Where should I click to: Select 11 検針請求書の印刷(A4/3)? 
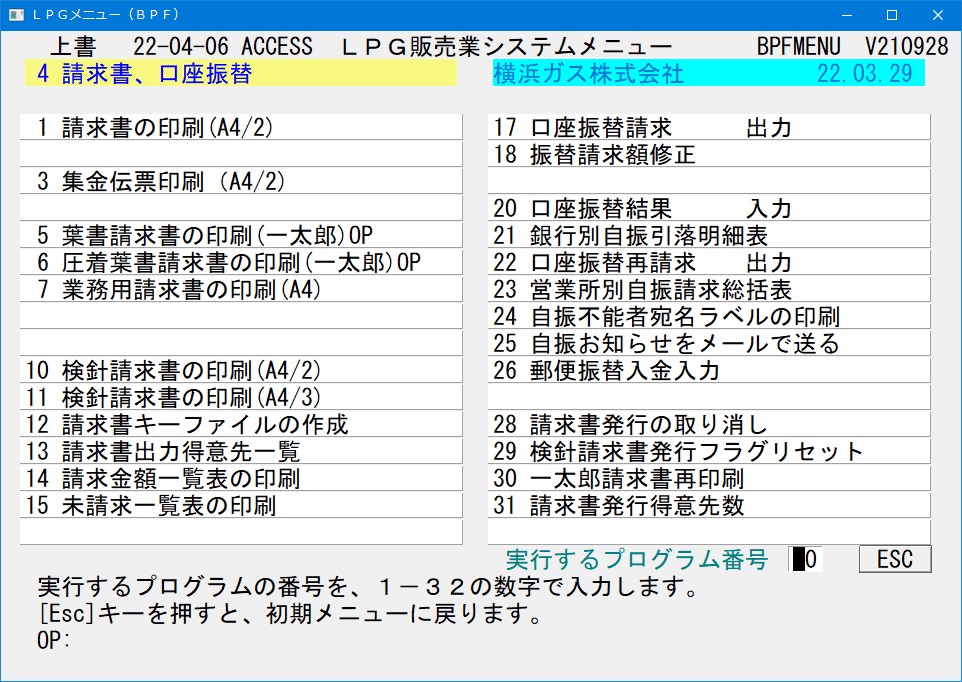241,397
